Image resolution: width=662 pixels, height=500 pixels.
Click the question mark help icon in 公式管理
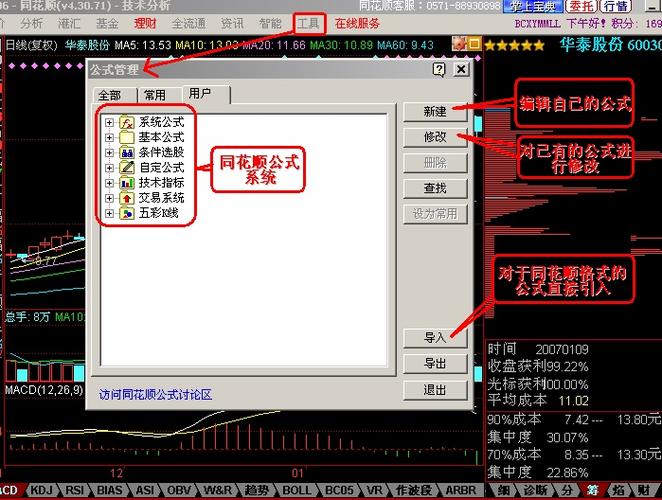439,69
